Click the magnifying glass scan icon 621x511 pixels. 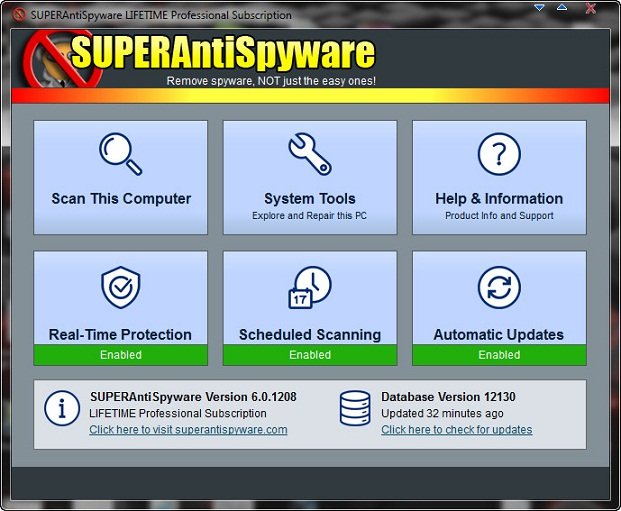120,154
